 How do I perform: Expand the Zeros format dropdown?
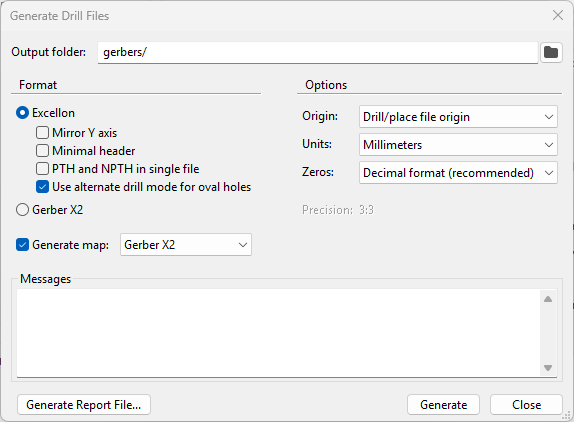point(458,172)
